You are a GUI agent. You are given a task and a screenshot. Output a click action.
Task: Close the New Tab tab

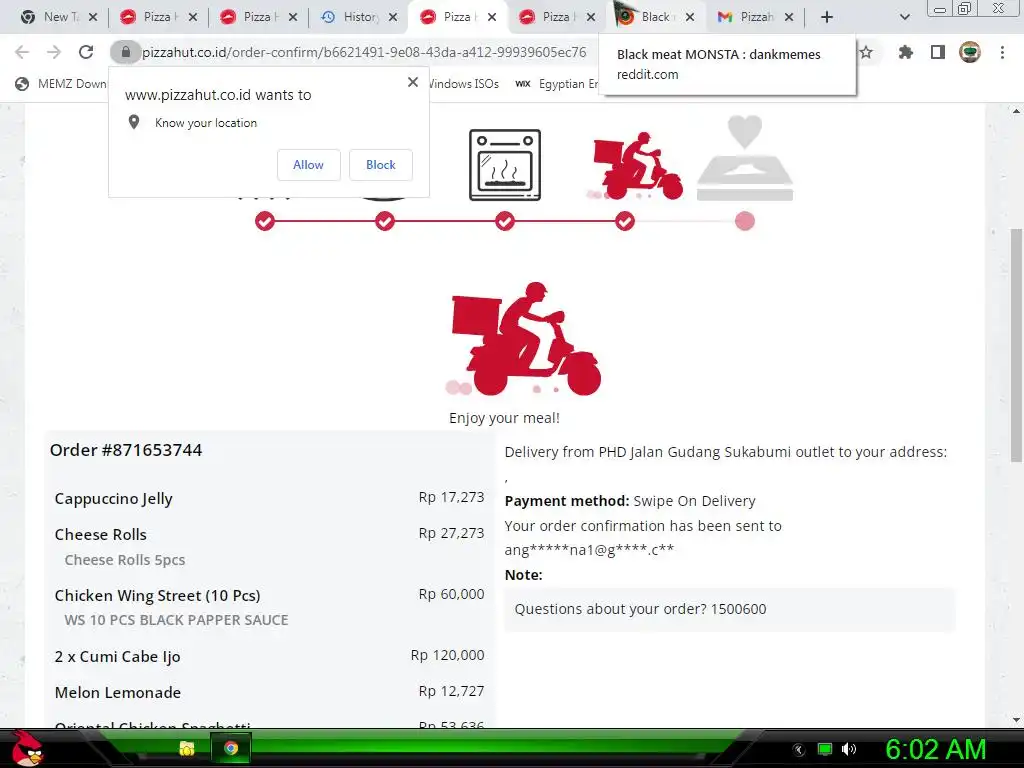click(93, 18)
